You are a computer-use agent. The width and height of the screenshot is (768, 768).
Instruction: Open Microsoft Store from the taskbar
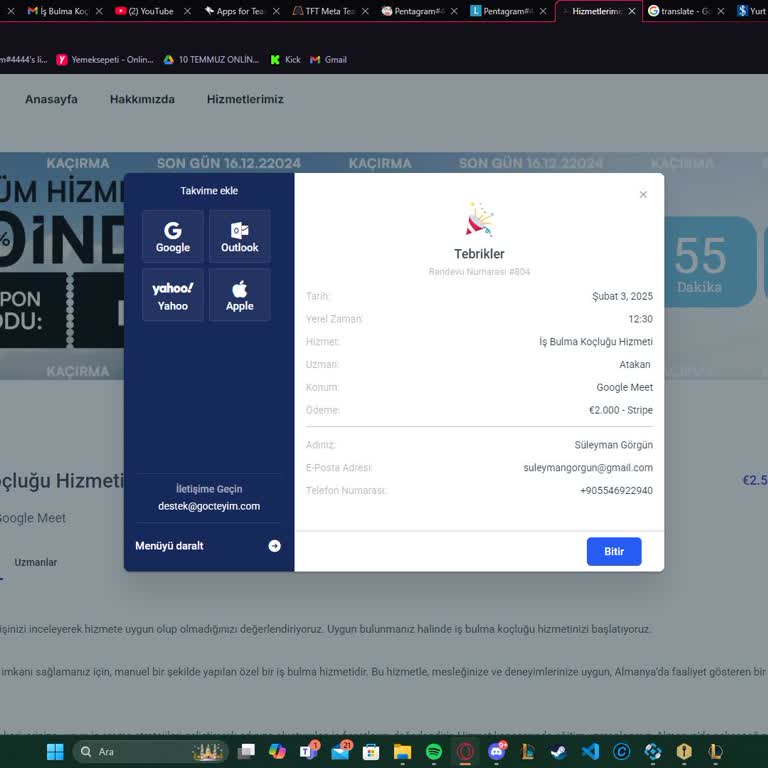coord(371,751)
